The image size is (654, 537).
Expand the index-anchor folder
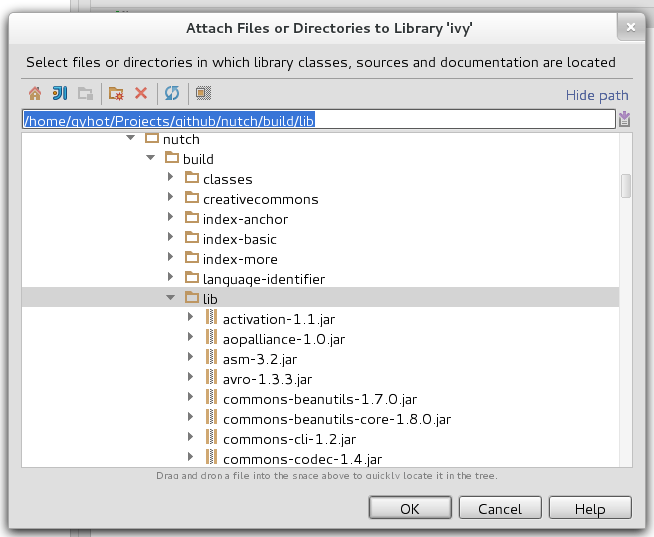tap(170, 217)
